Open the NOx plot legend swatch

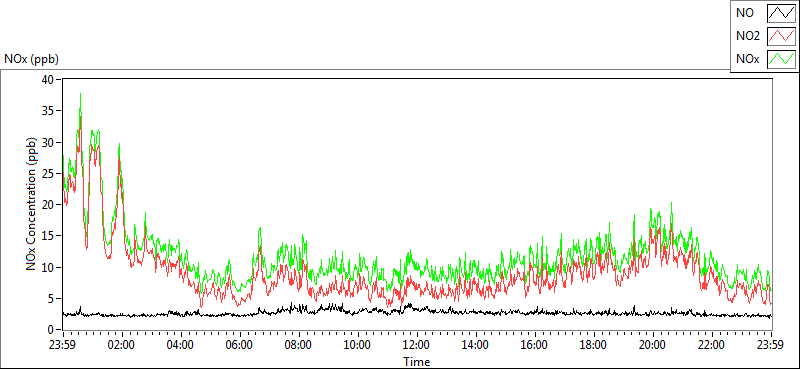click(x=781, y=59)
